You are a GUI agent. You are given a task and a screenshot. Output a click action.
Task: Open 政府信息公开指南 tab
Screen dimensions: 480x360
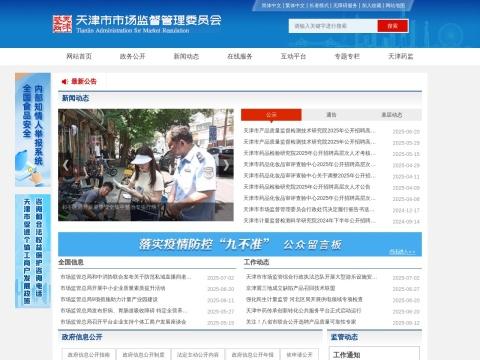tap(89, 355)
